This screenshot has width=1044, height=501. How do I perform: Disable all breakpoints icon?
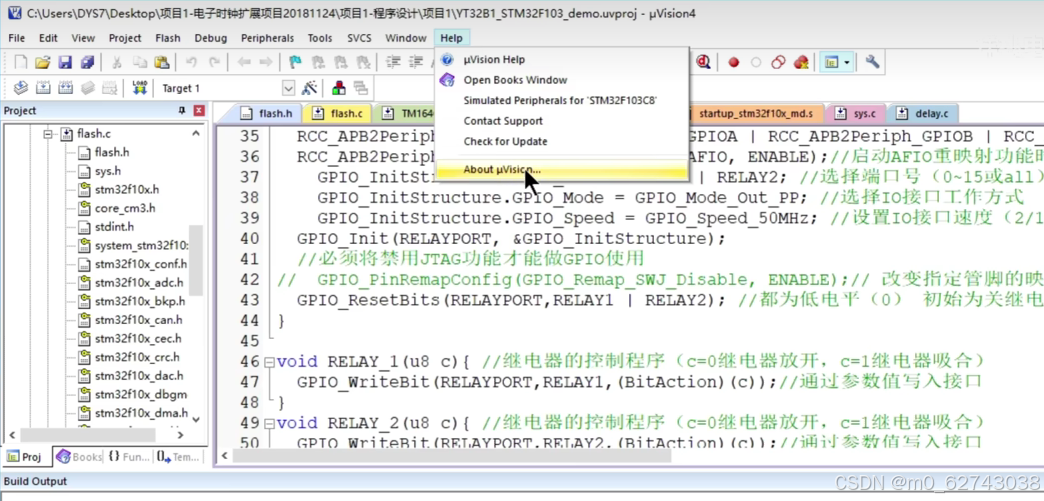(778, 62)
